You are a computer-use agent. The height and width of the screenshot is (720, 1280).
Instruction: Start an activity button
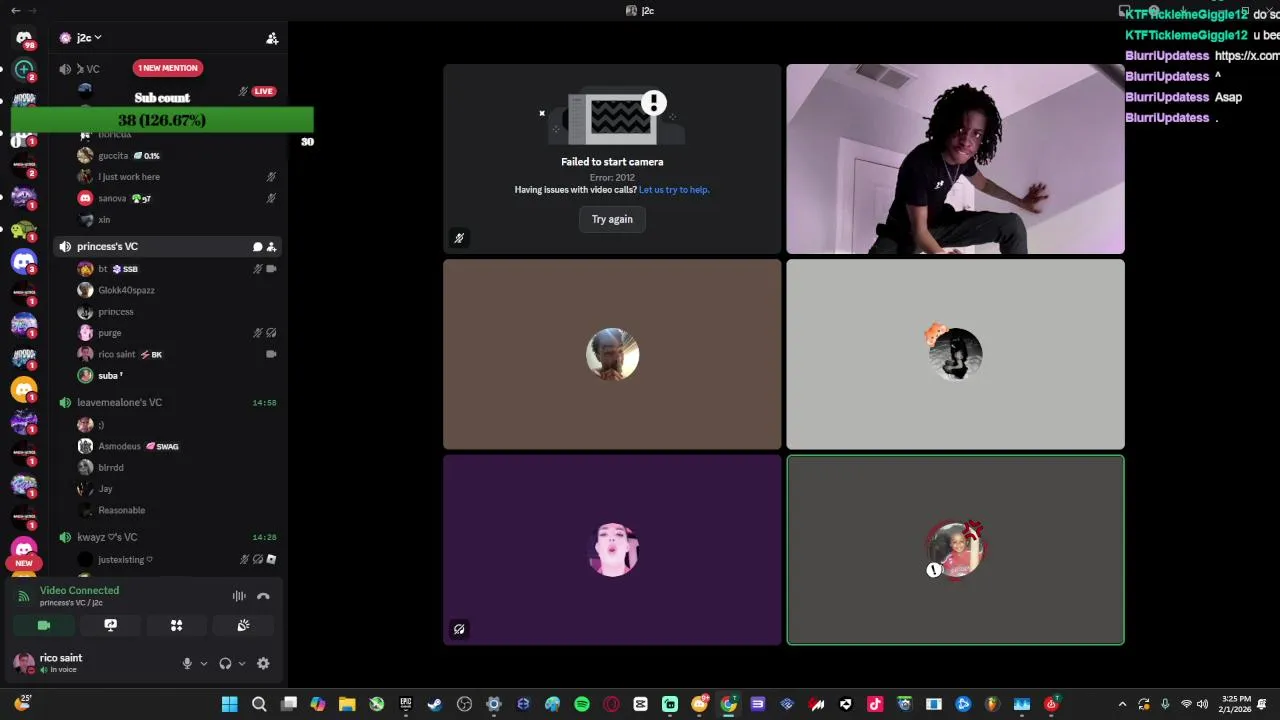[x=177, y=625]
